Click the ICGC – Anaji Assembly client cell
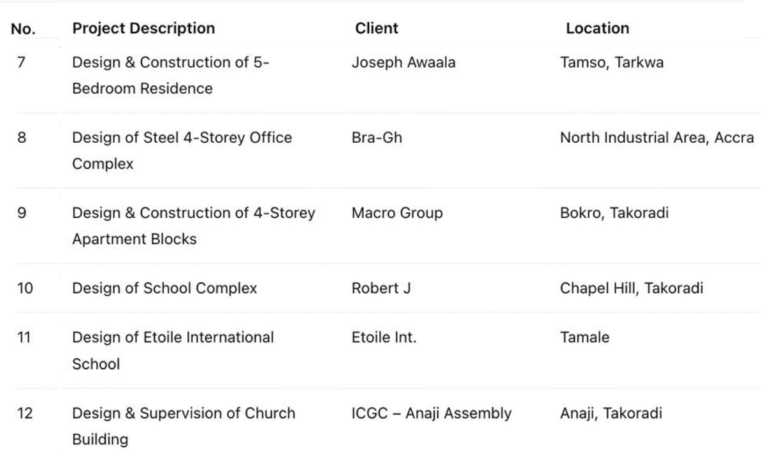 point(432,413)
